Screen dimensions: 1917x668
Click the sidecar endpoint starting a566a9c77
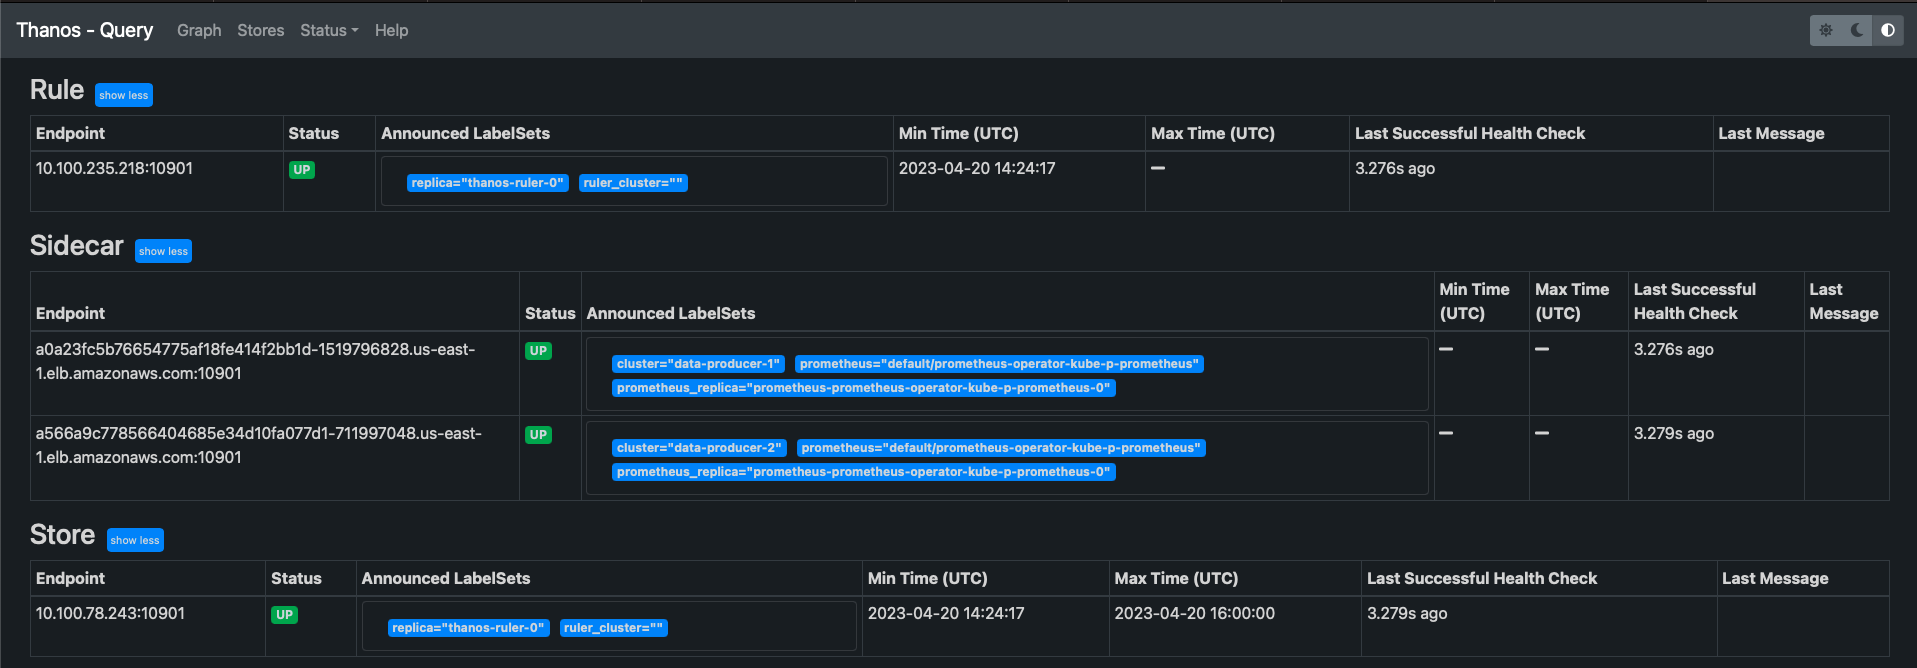pyautogui.click(x=258, y=445)
